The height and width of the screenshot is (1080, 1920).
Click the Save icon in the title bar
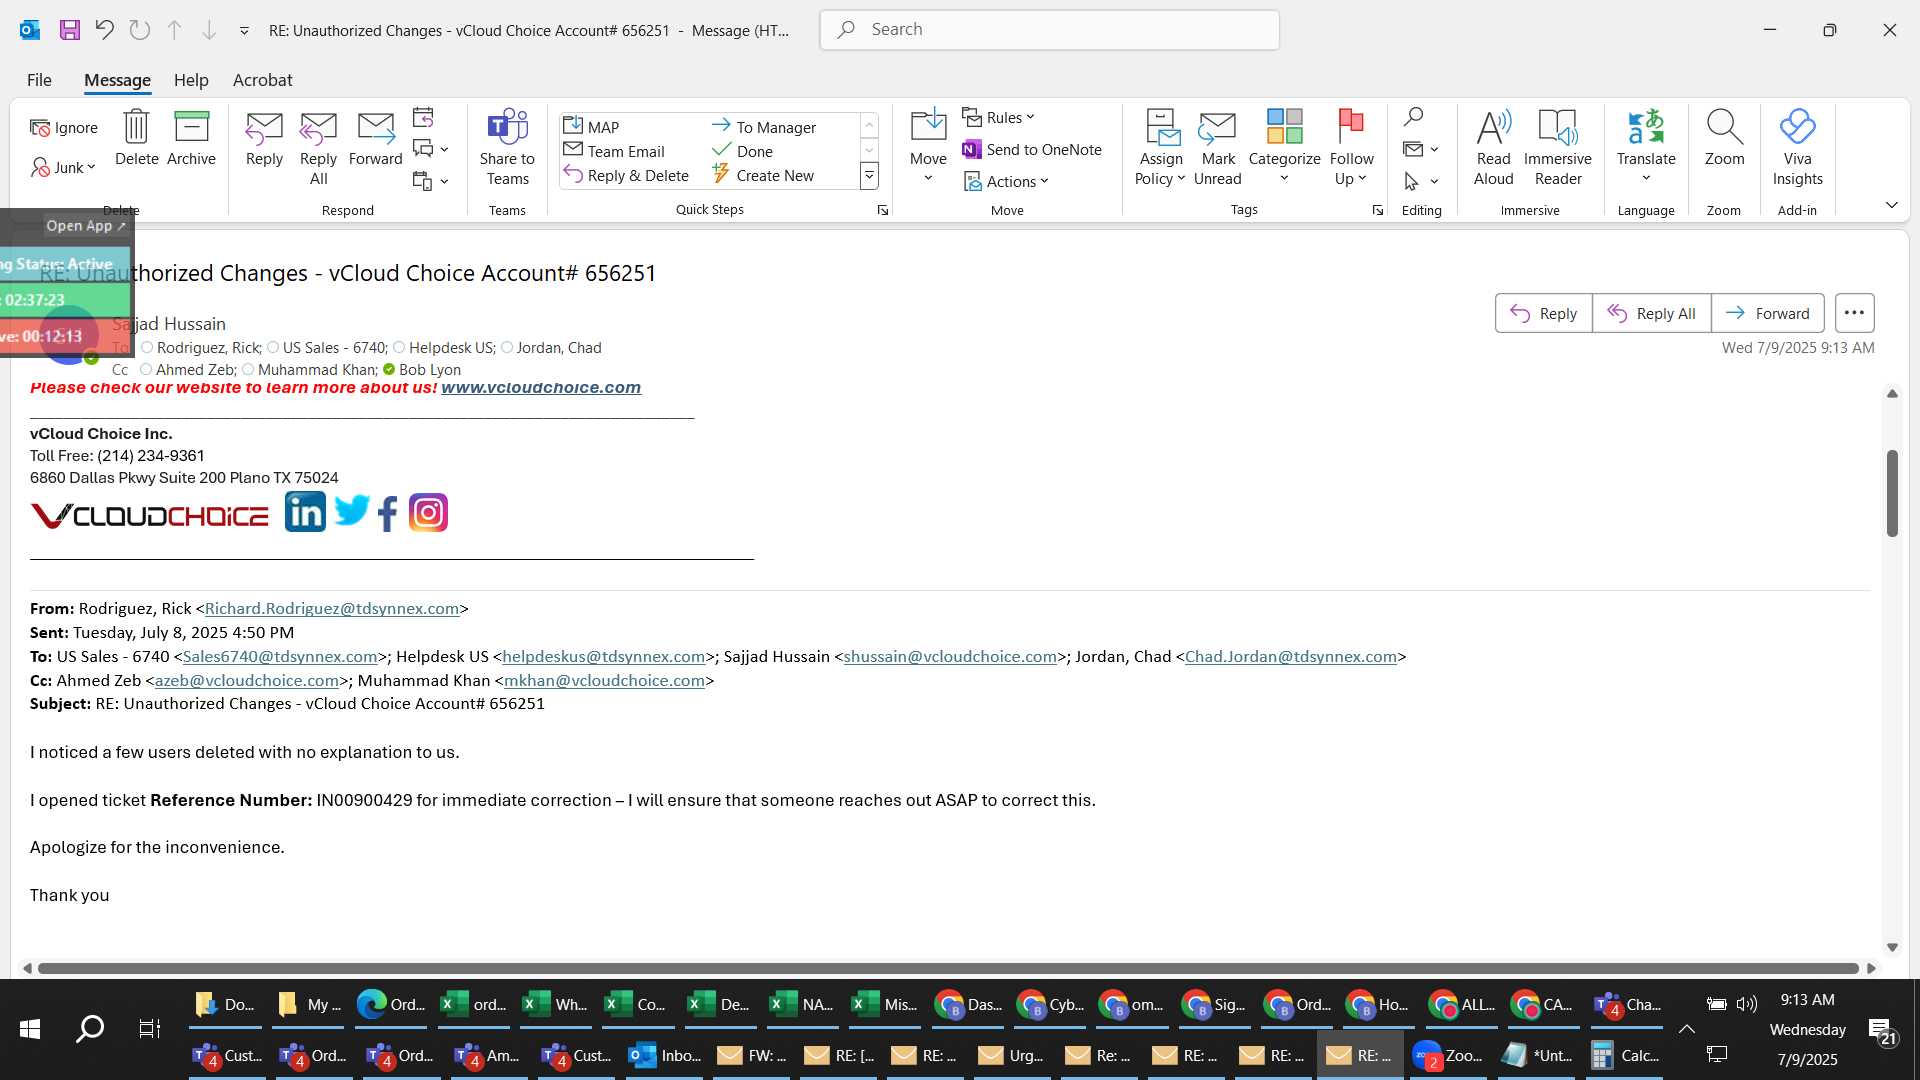[x=69, y=30]
